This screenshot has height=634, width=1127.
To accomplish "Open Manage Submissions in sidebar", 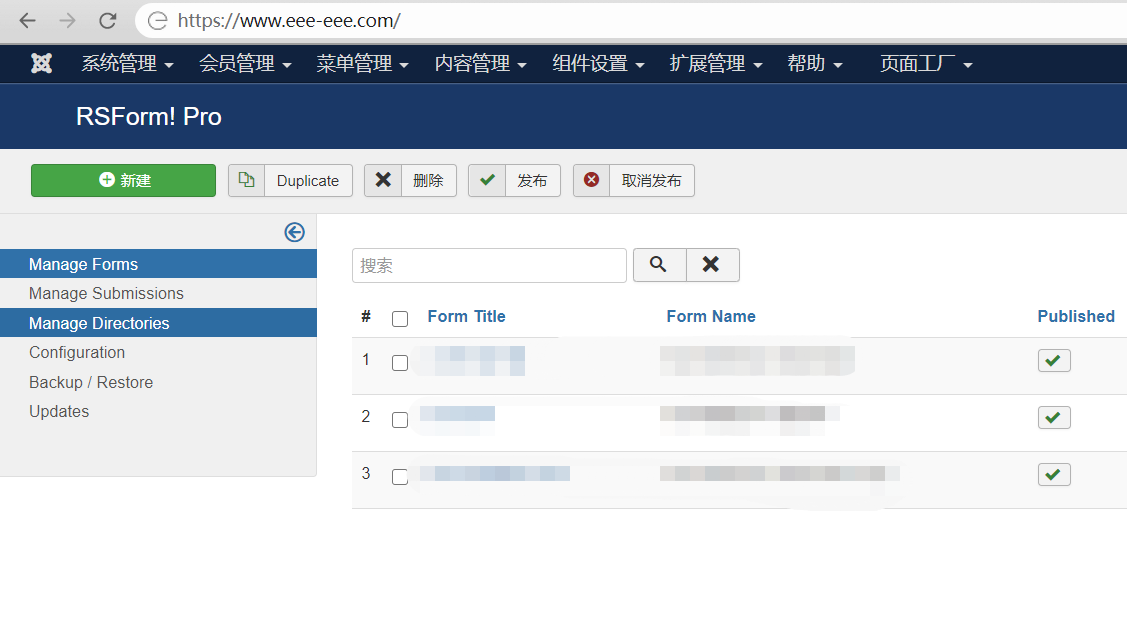I will [x=106, y=293].
